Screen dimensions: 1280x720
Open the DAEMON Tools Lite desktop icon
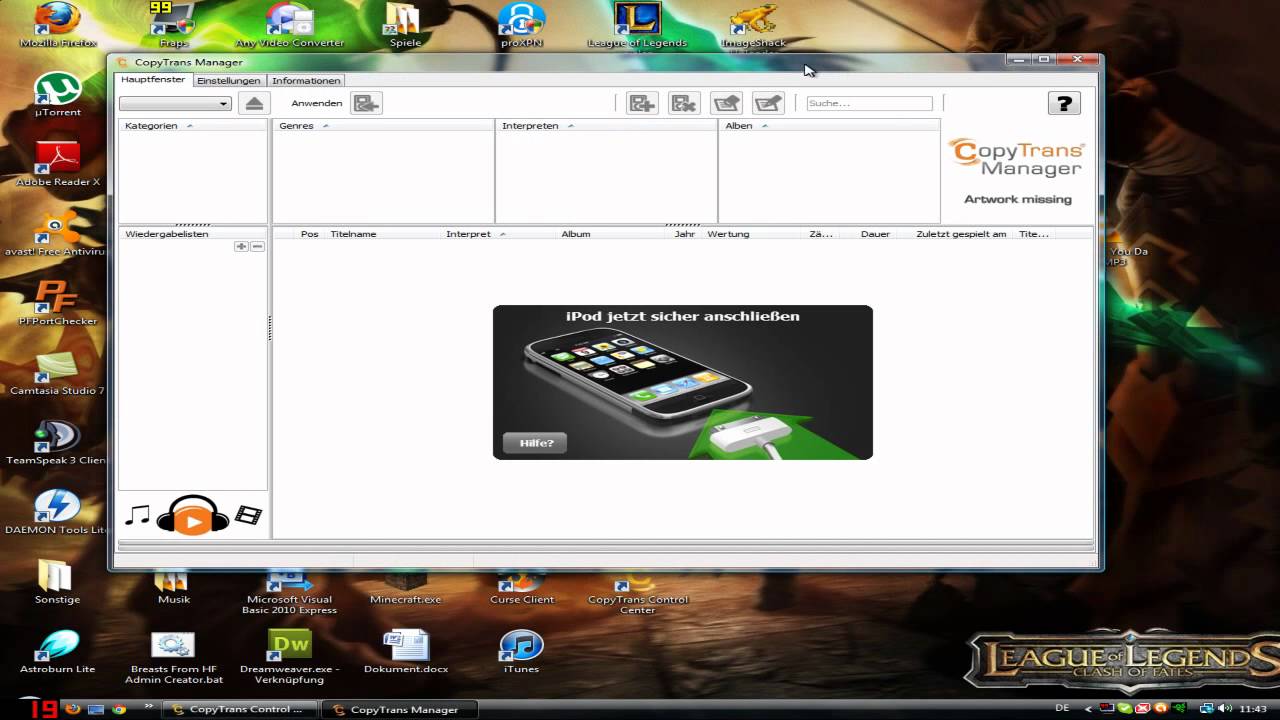(58, 512)
